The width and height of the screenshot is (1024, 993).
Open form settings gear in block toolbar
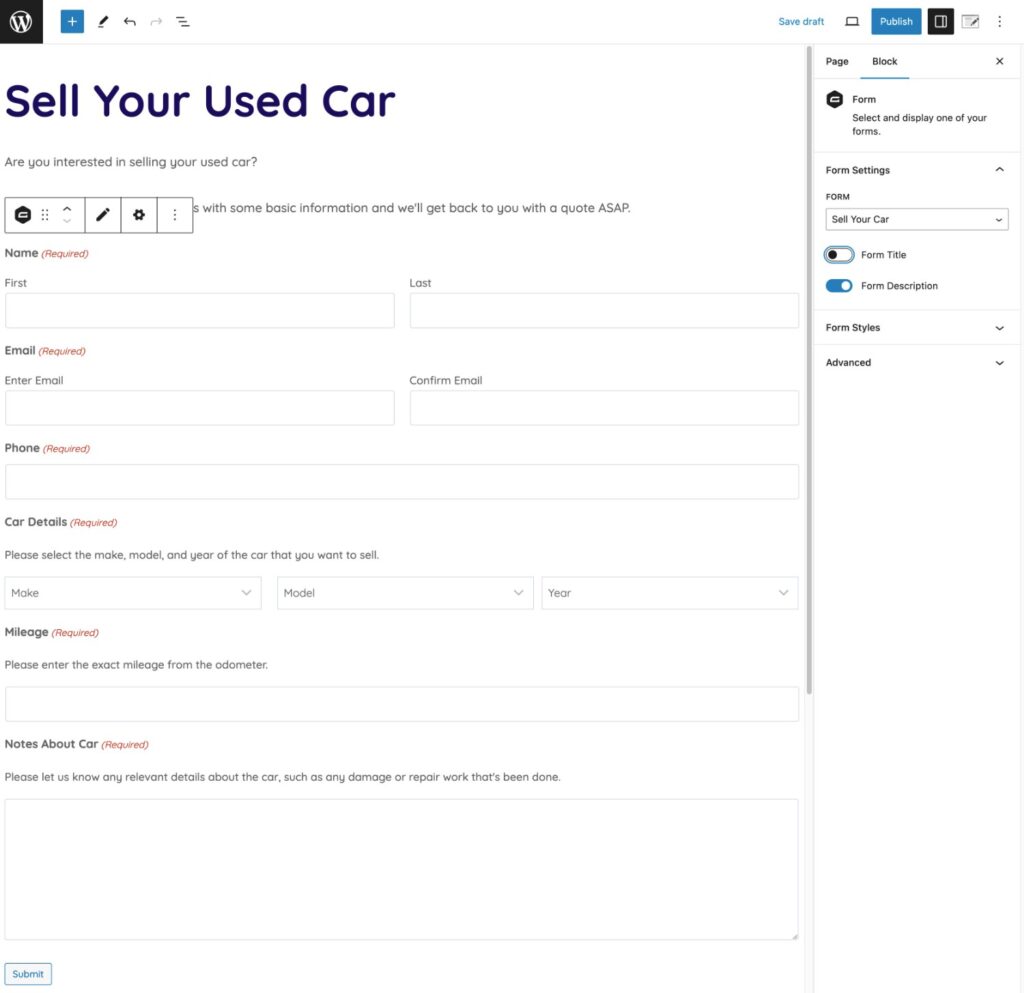tap(139, 215)
